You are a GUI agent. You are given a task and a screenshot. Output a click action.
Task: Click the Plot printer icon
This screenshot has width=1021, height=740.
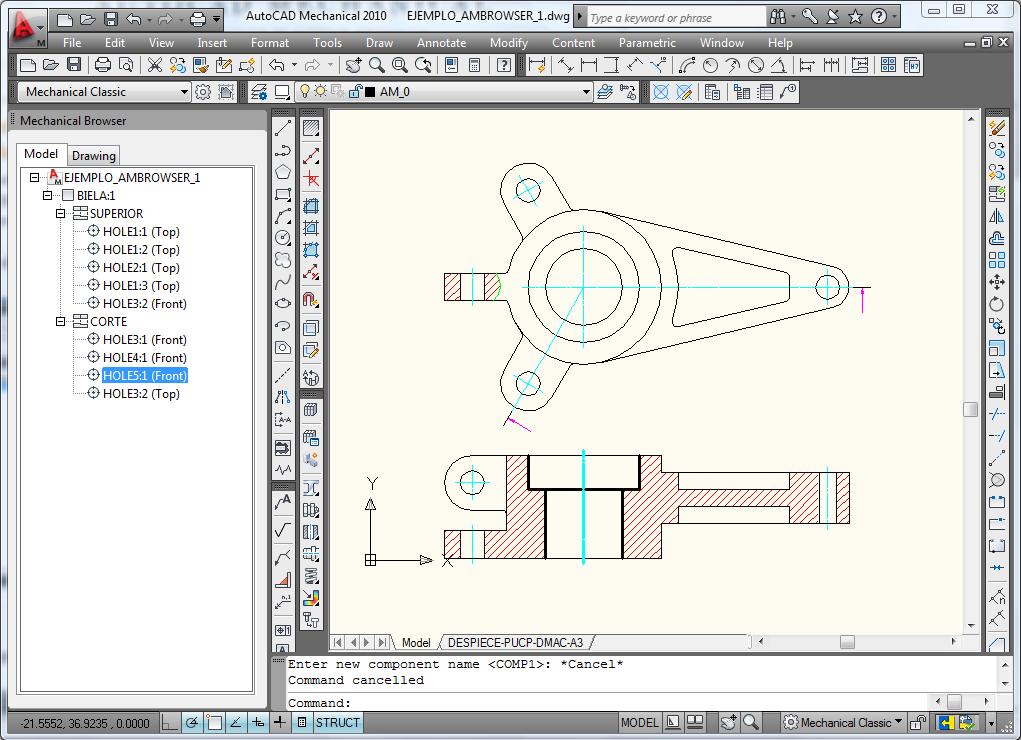tap(103, 65)
